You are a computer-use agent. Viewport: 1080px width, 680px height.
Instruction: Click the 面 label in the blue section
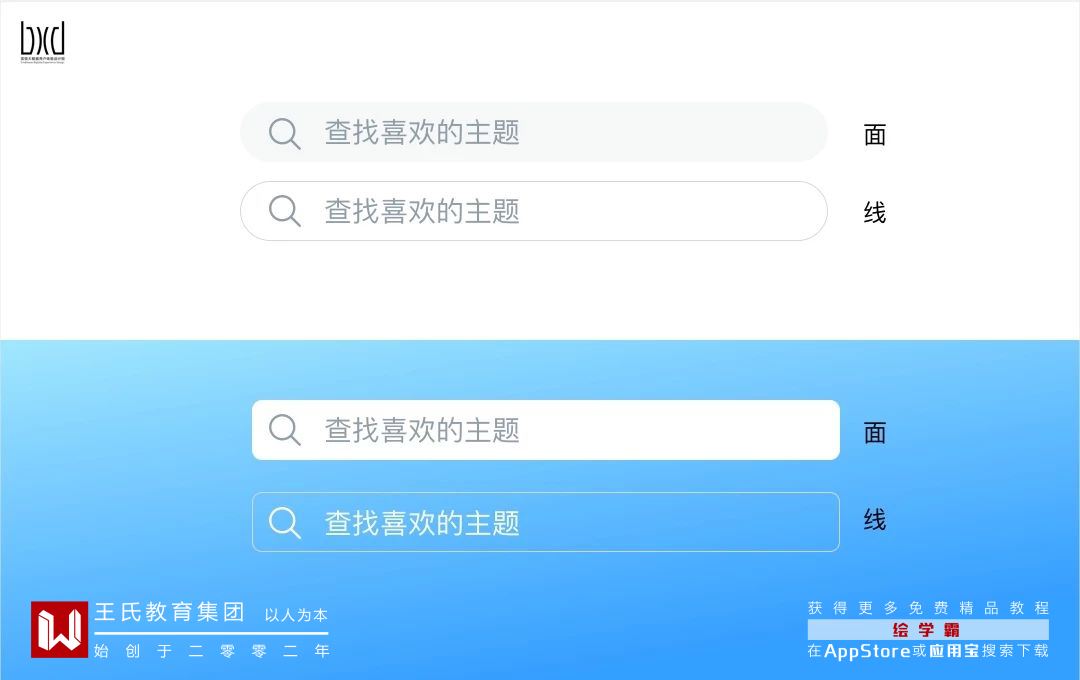pyautogui.click(x=875, y=433)
